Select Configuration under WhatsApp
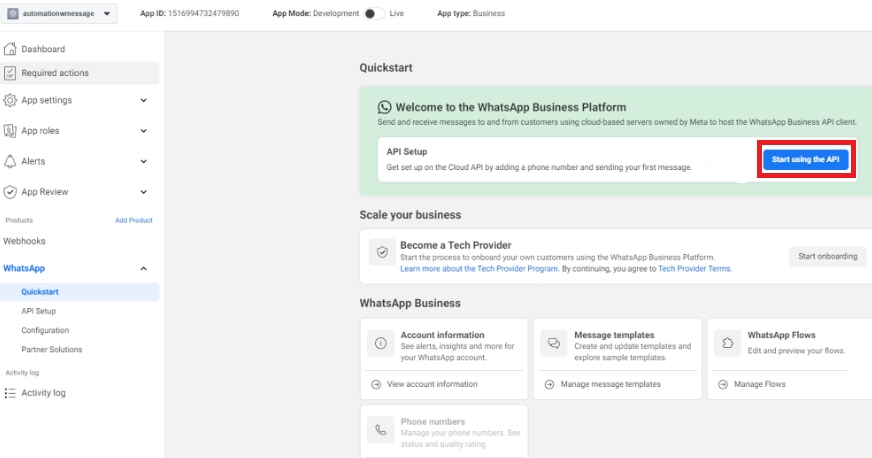The width and height of the screenshot is (872, 458). 45,330
